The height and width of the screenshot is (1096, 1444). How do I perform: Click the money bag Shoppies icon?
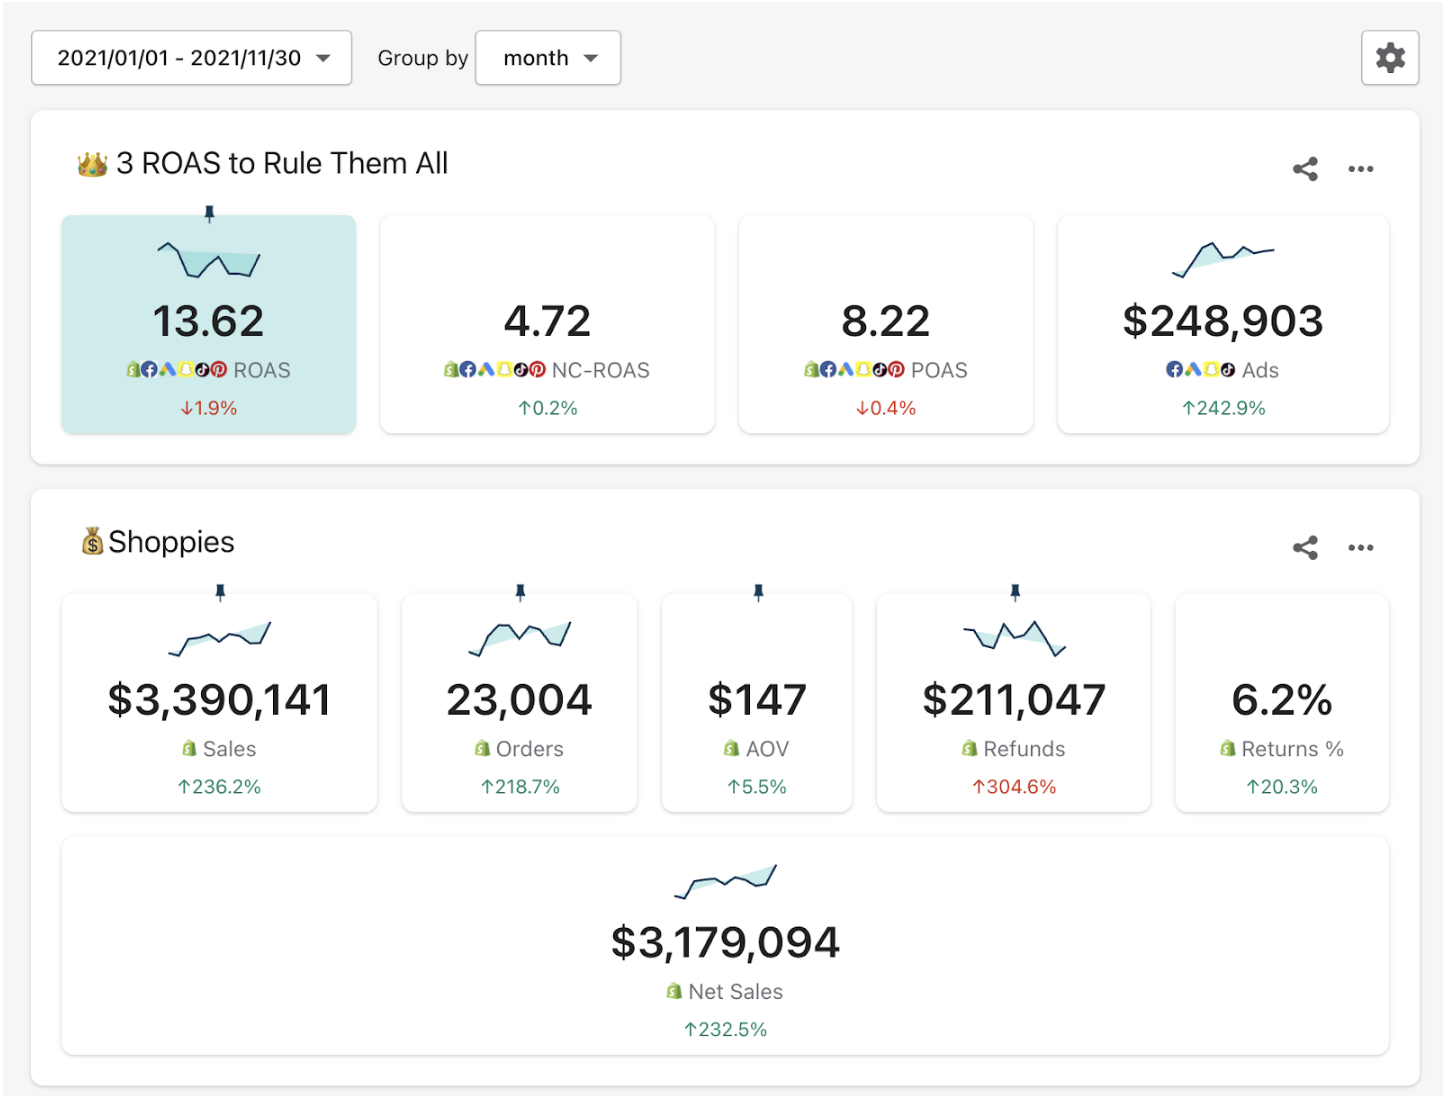(x=92, y=542)
